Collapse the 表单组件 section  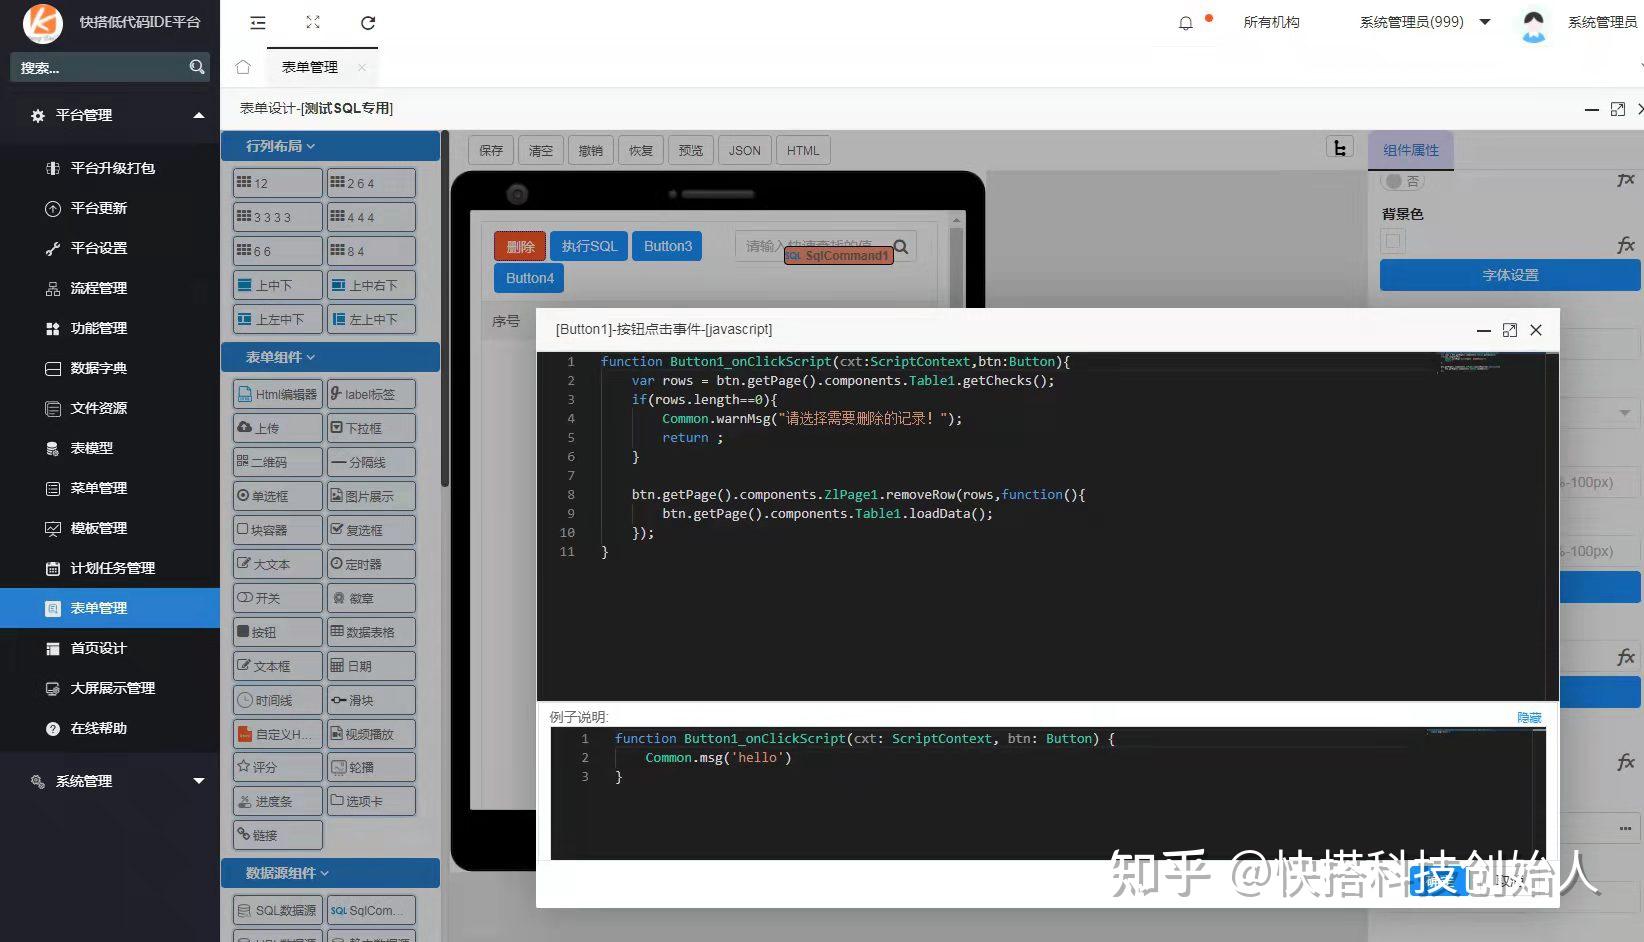coord(330,357)
